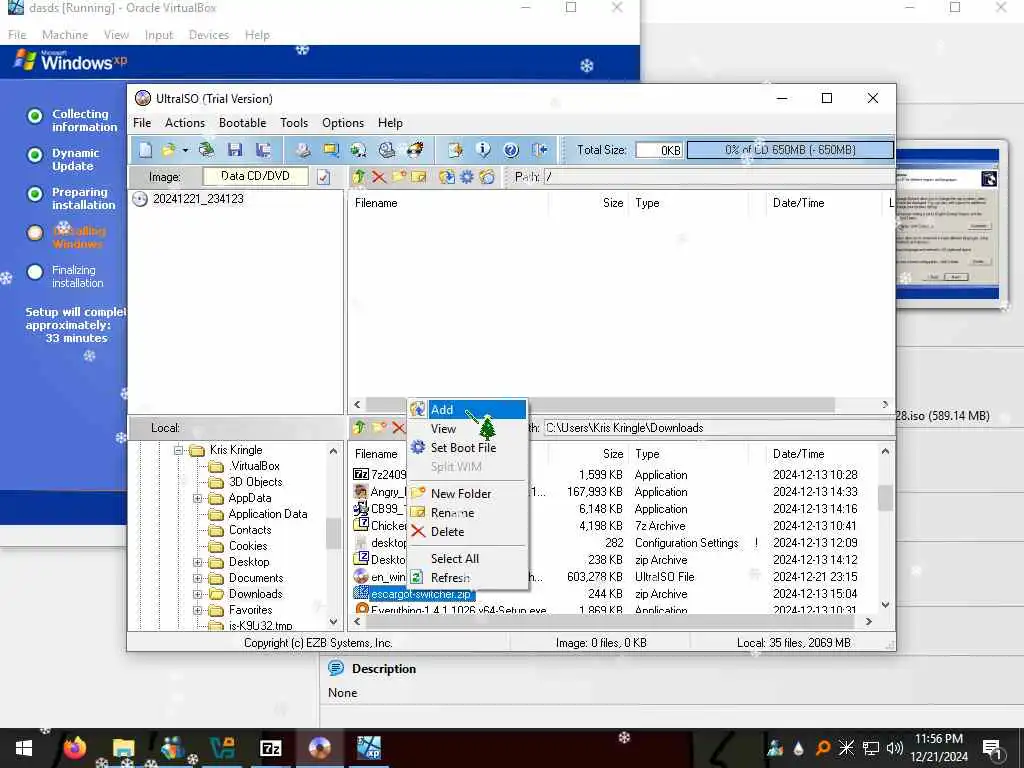Click the Exit door toolbar icon
Screen dimensions: 1024x768
click(x=539, y=150)
